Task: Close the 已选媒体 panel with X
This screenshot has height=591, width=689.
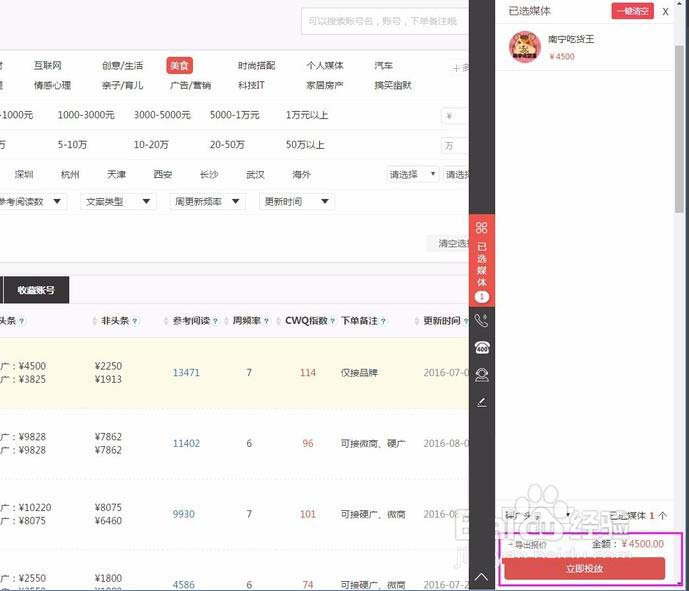Action: tap(665, 12)
